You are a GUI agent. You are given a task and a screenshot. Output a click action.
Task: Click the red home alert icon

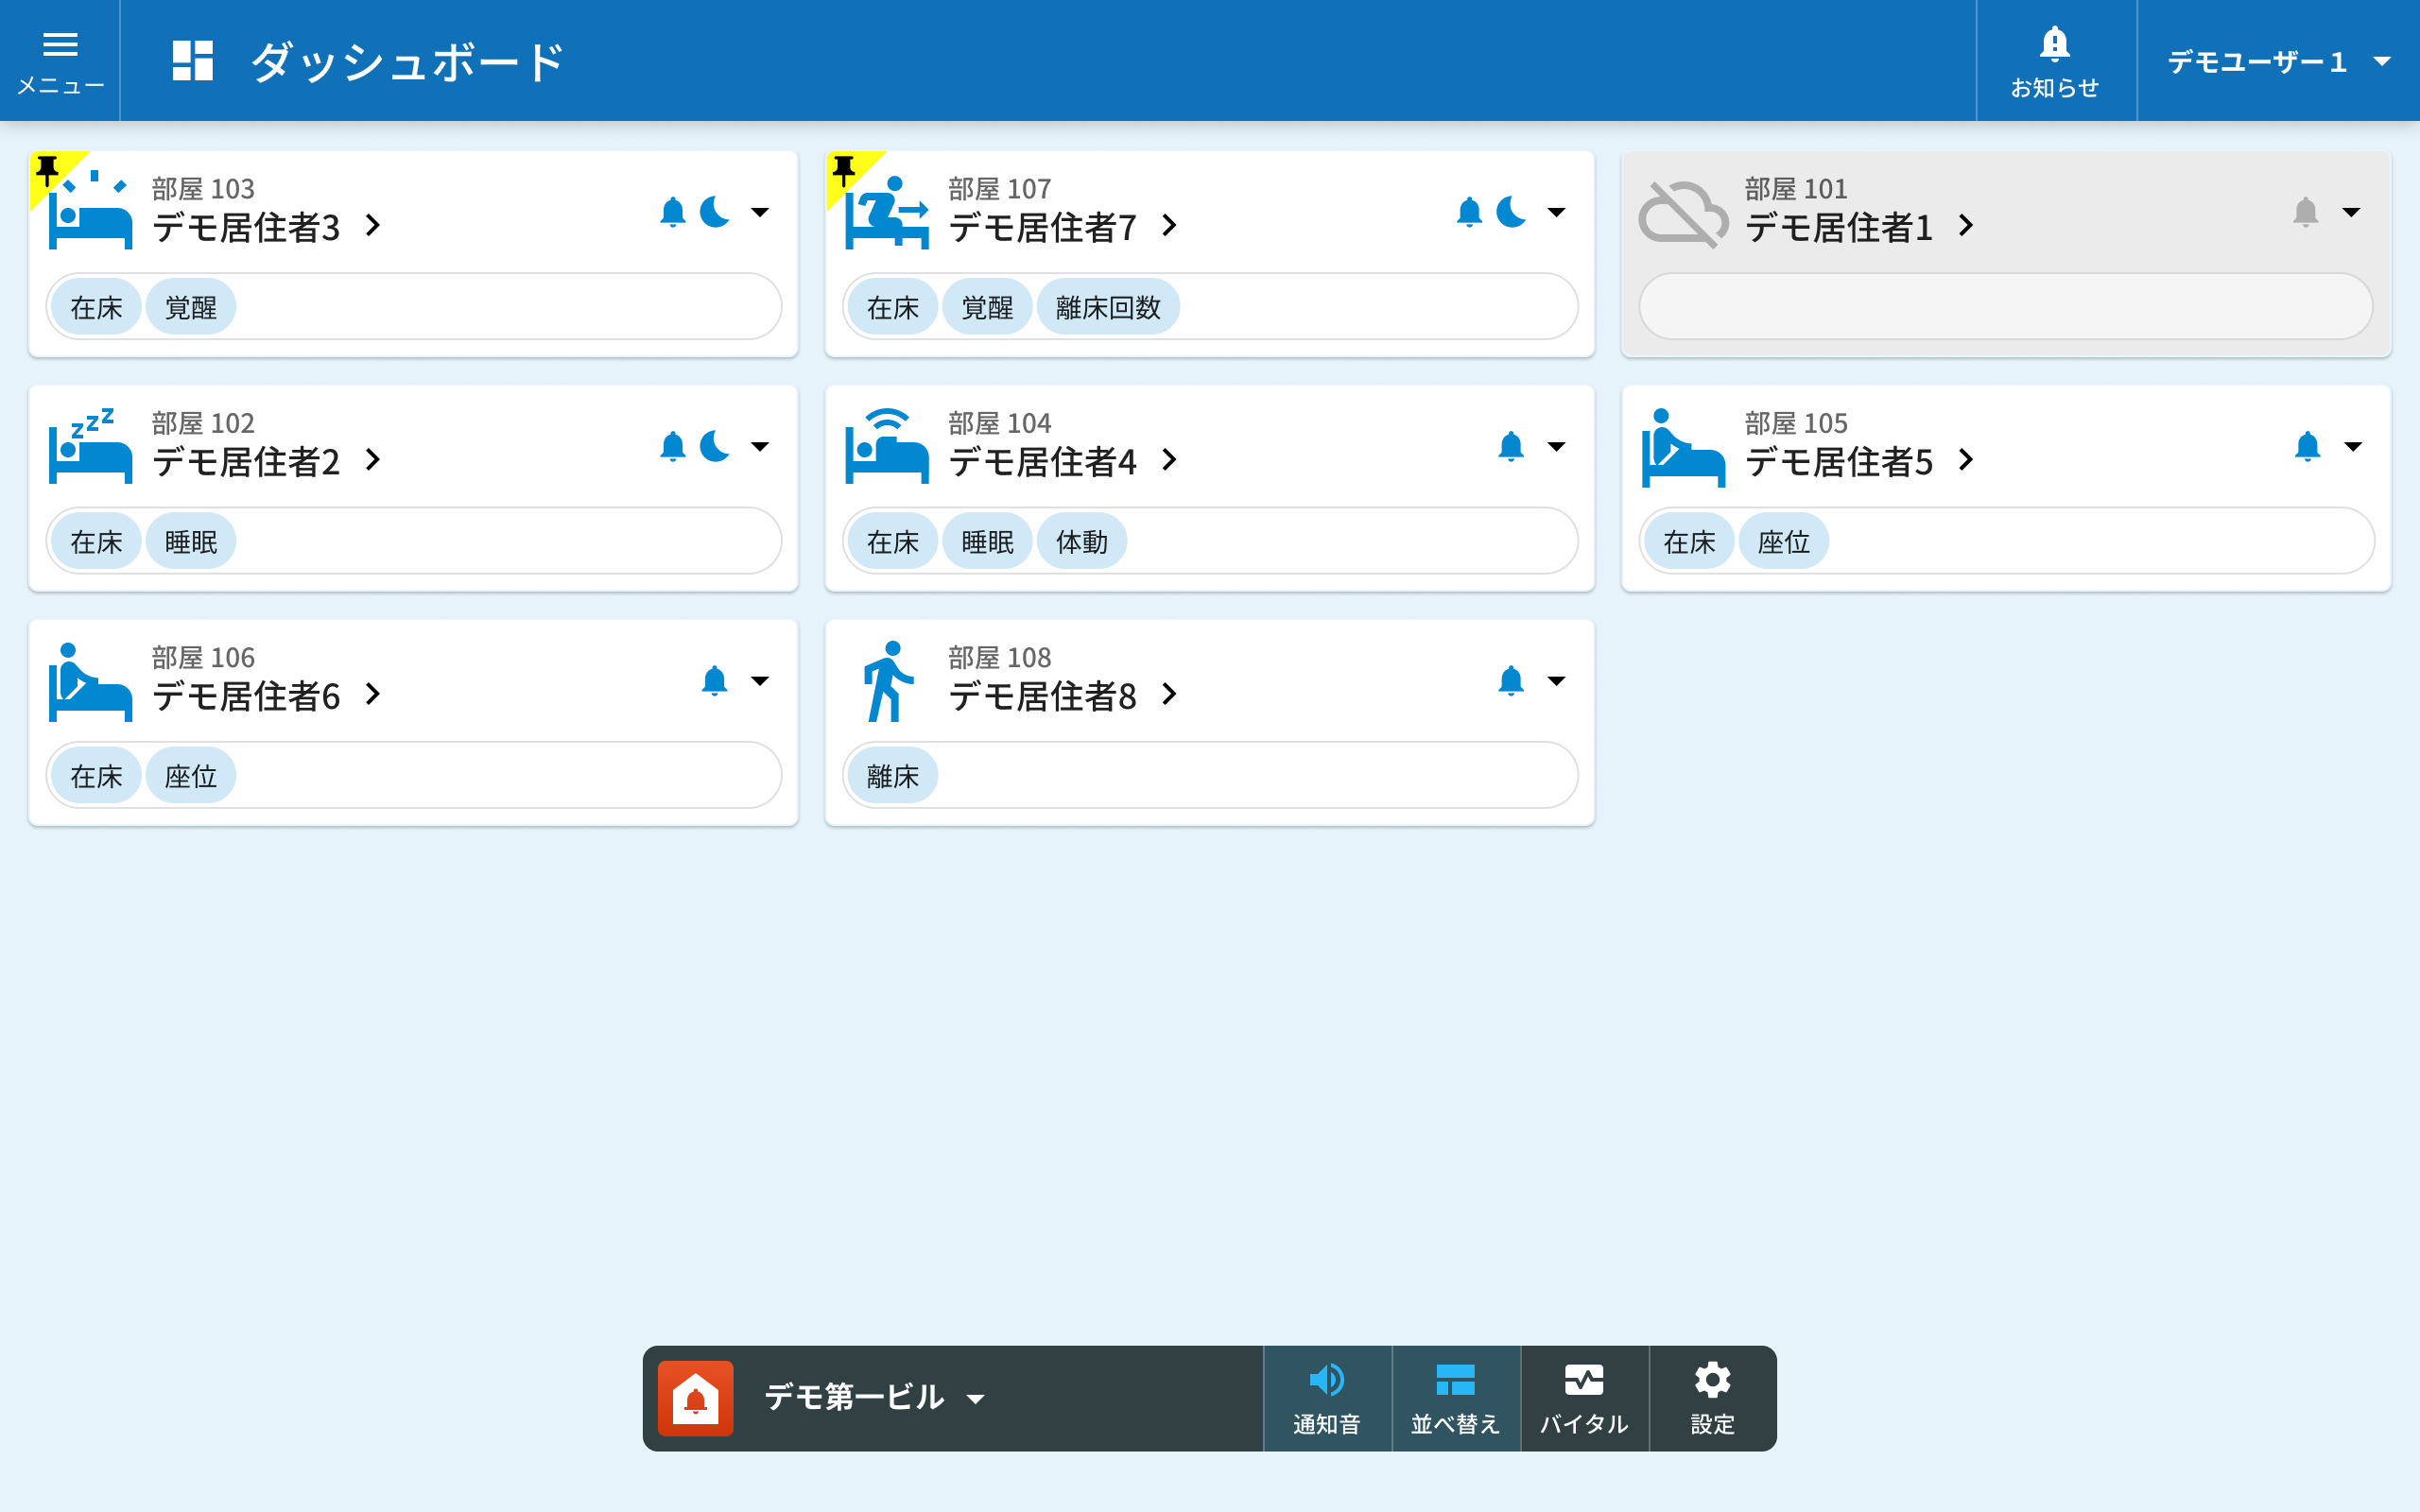(695, 1398)
